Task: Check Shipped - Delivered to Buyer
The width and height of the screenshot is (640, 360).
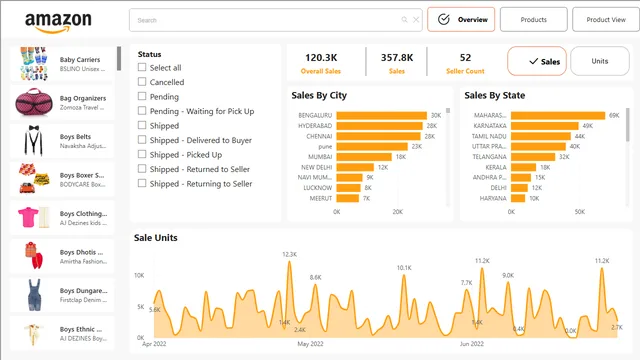Action: [x=142, y=140]
